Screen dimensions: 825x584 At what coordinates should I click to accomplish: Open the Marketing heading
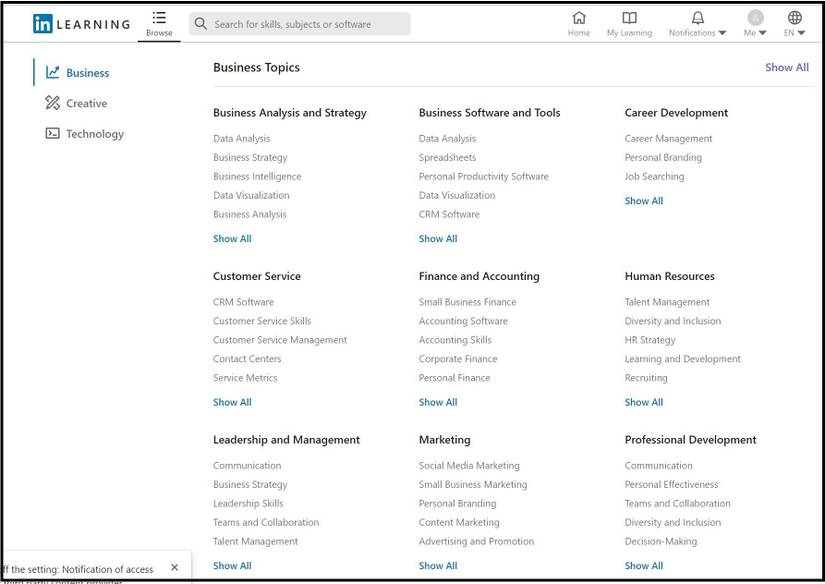[445, 440]
